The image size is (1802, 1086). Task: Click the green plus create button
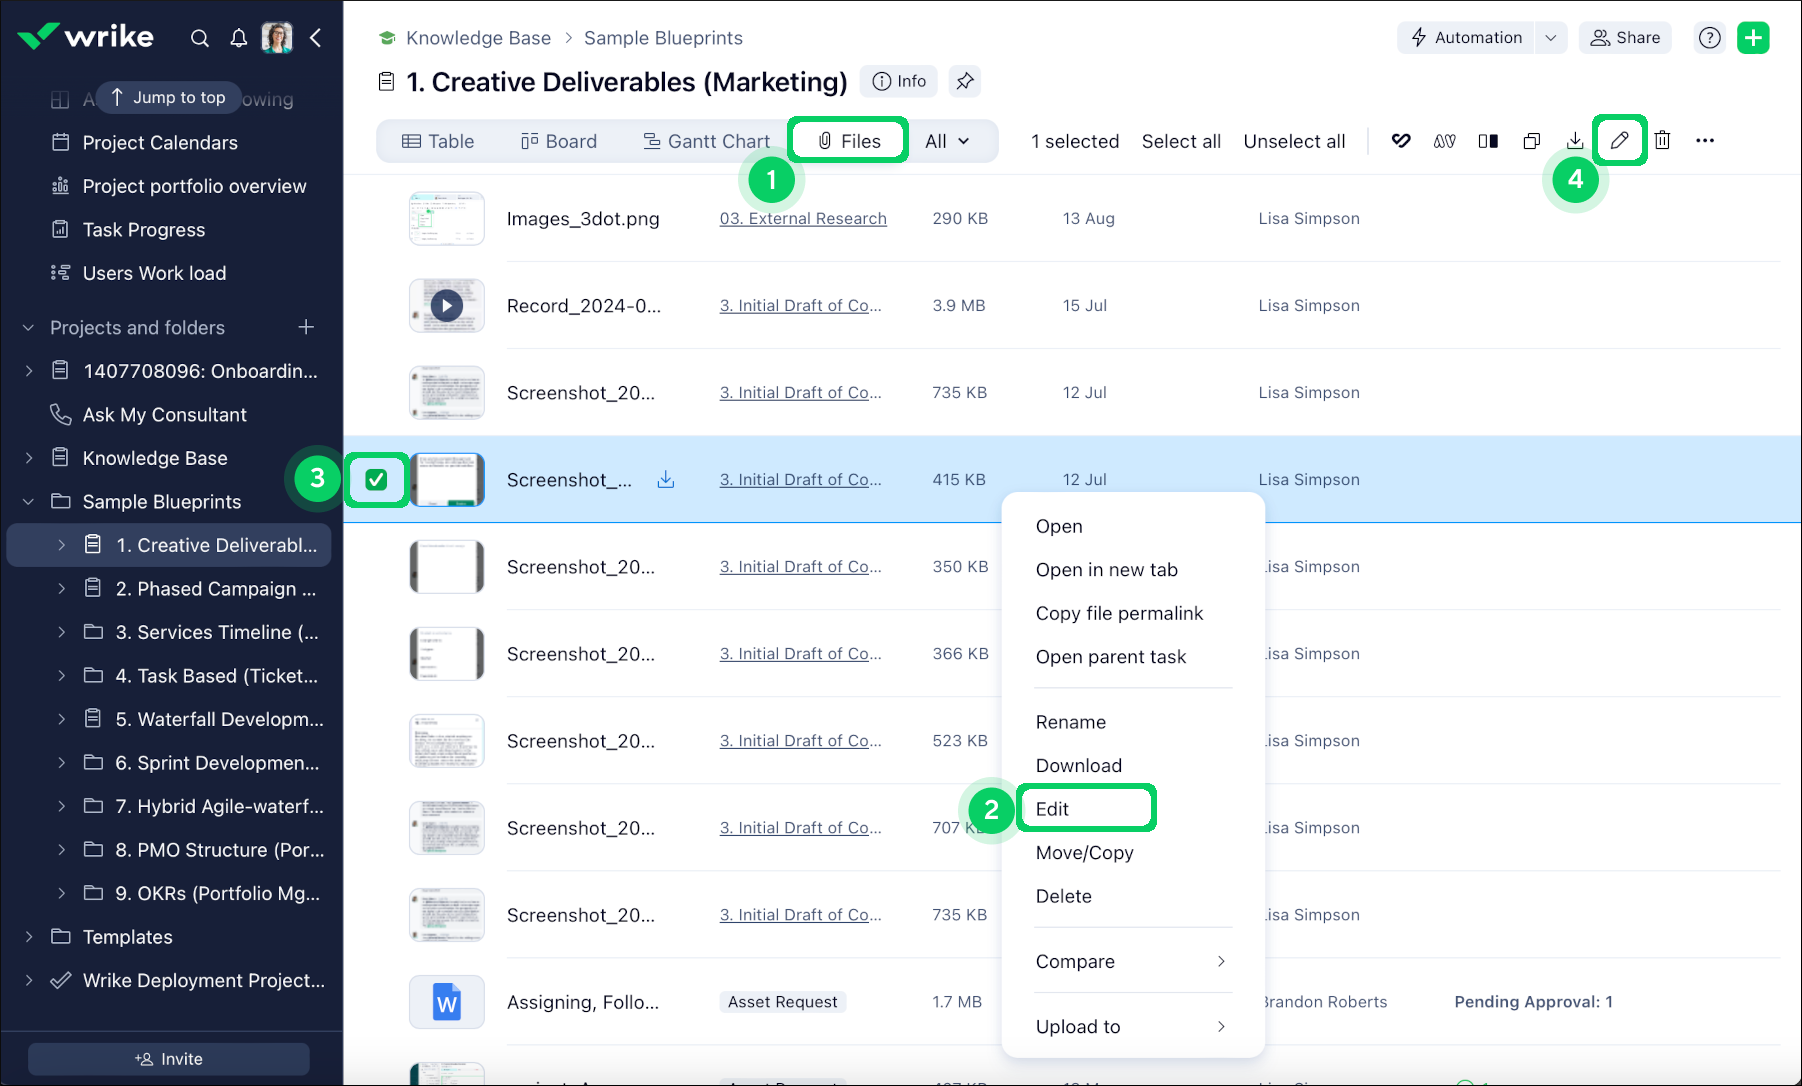pyautogui.click(x=1753, y=38)
